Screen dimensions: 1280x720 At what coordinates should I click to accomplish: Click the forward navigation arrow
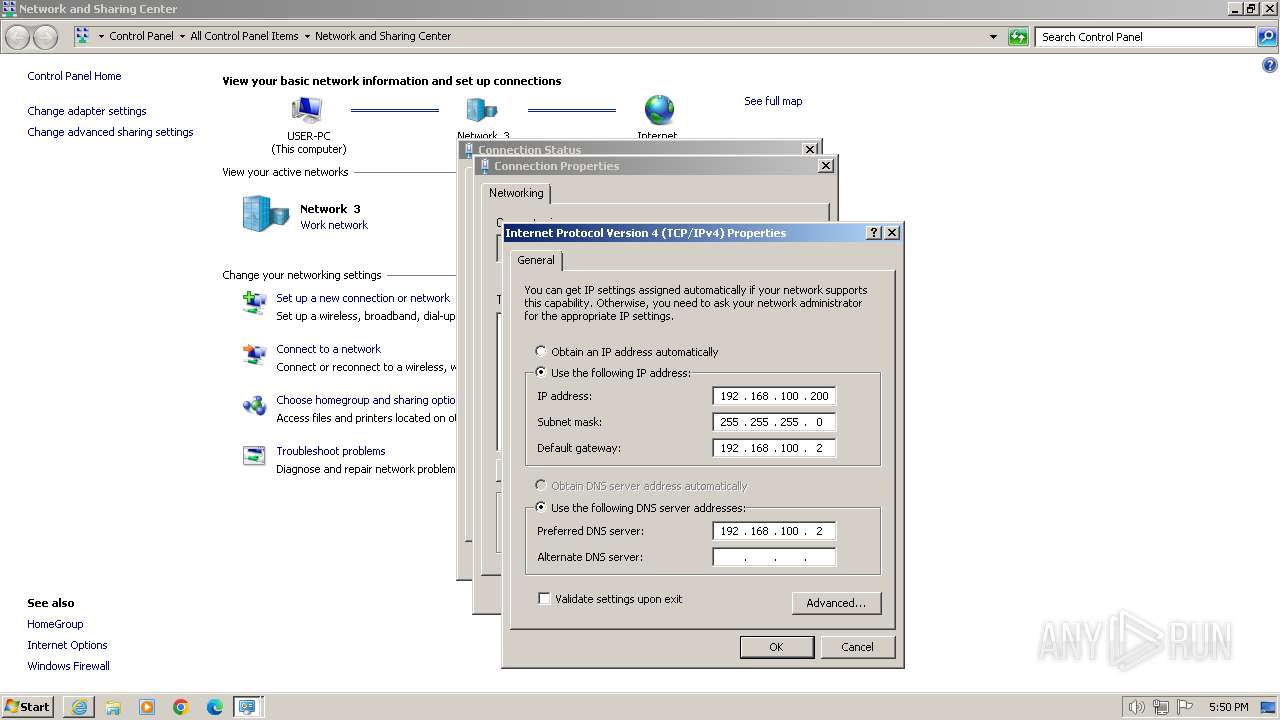click(x=46, y=37)
